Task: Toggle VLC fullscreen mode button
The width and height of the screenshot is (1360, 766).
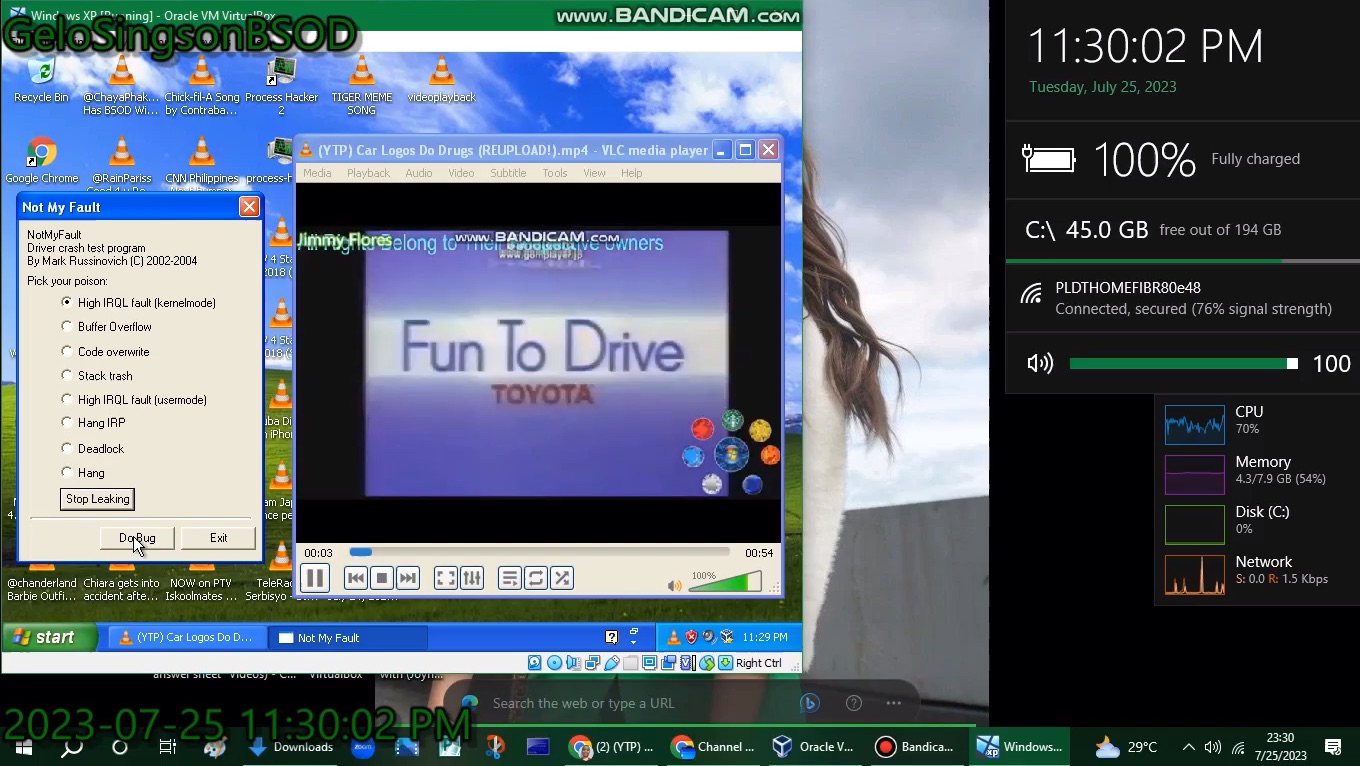Action: point(446,578)
